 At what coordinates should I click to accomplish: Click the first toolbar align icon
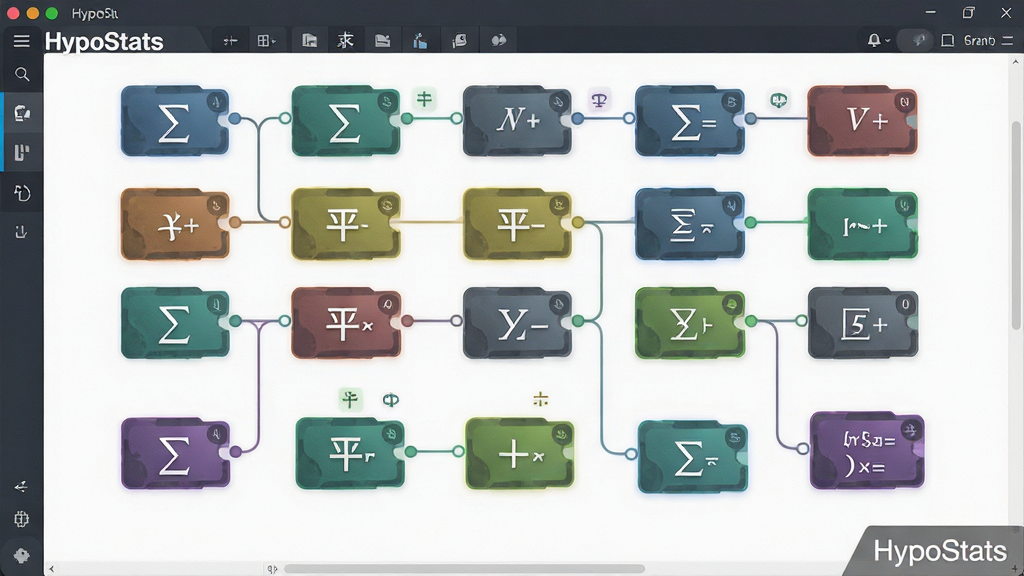pos(230,41)
